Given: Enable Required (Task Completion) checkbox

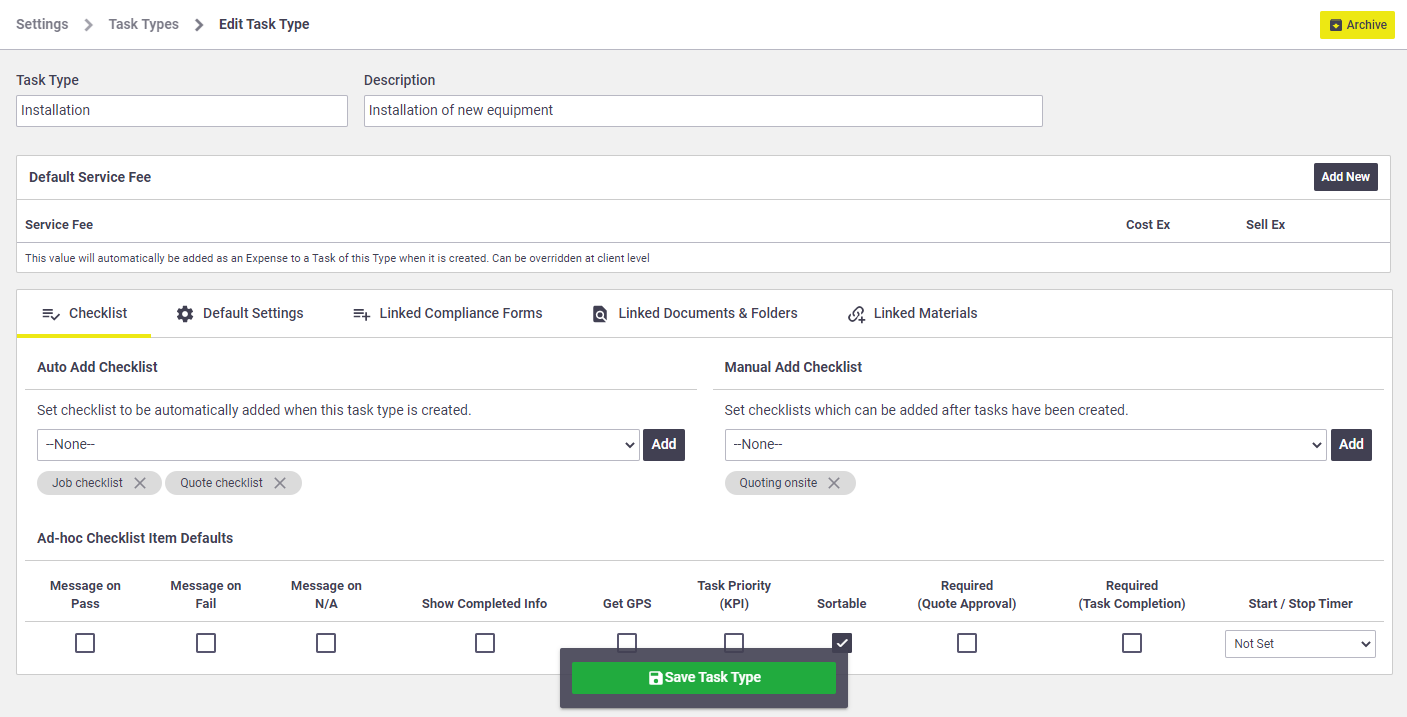Looking at the screenshot, I should click(x=1132, y=643).
